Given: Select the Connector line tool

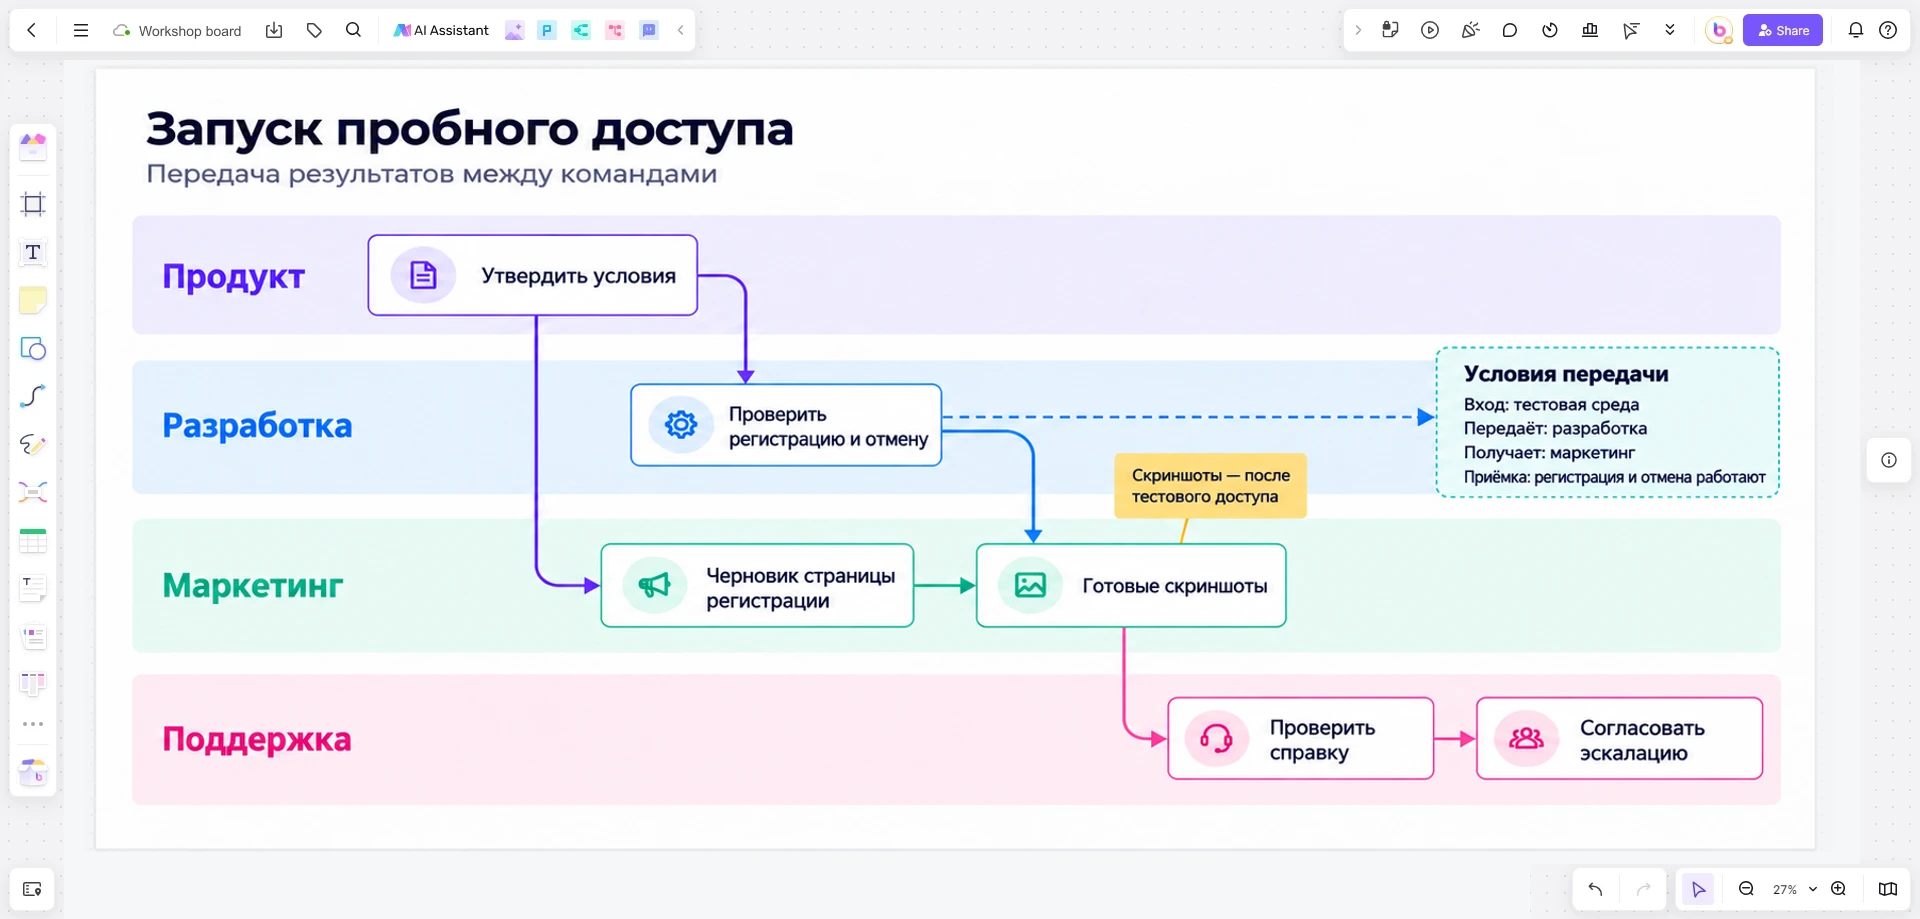Looking at the screenshot, I should click(33, 396).
